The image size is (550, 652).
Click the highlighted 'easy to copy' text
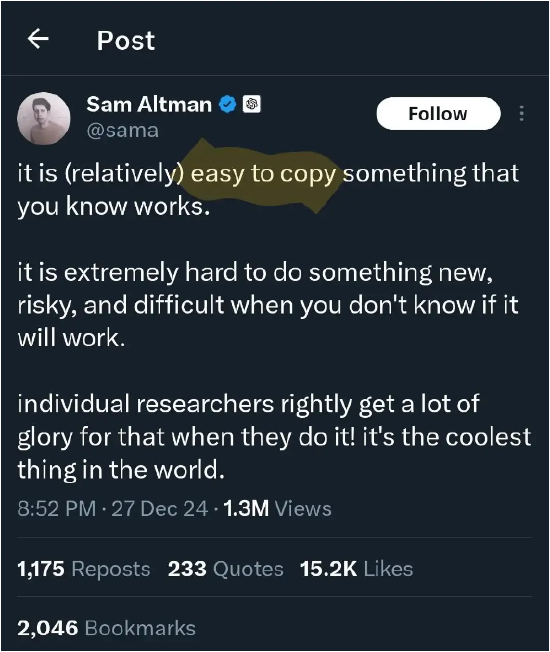[x=263, y=174]
